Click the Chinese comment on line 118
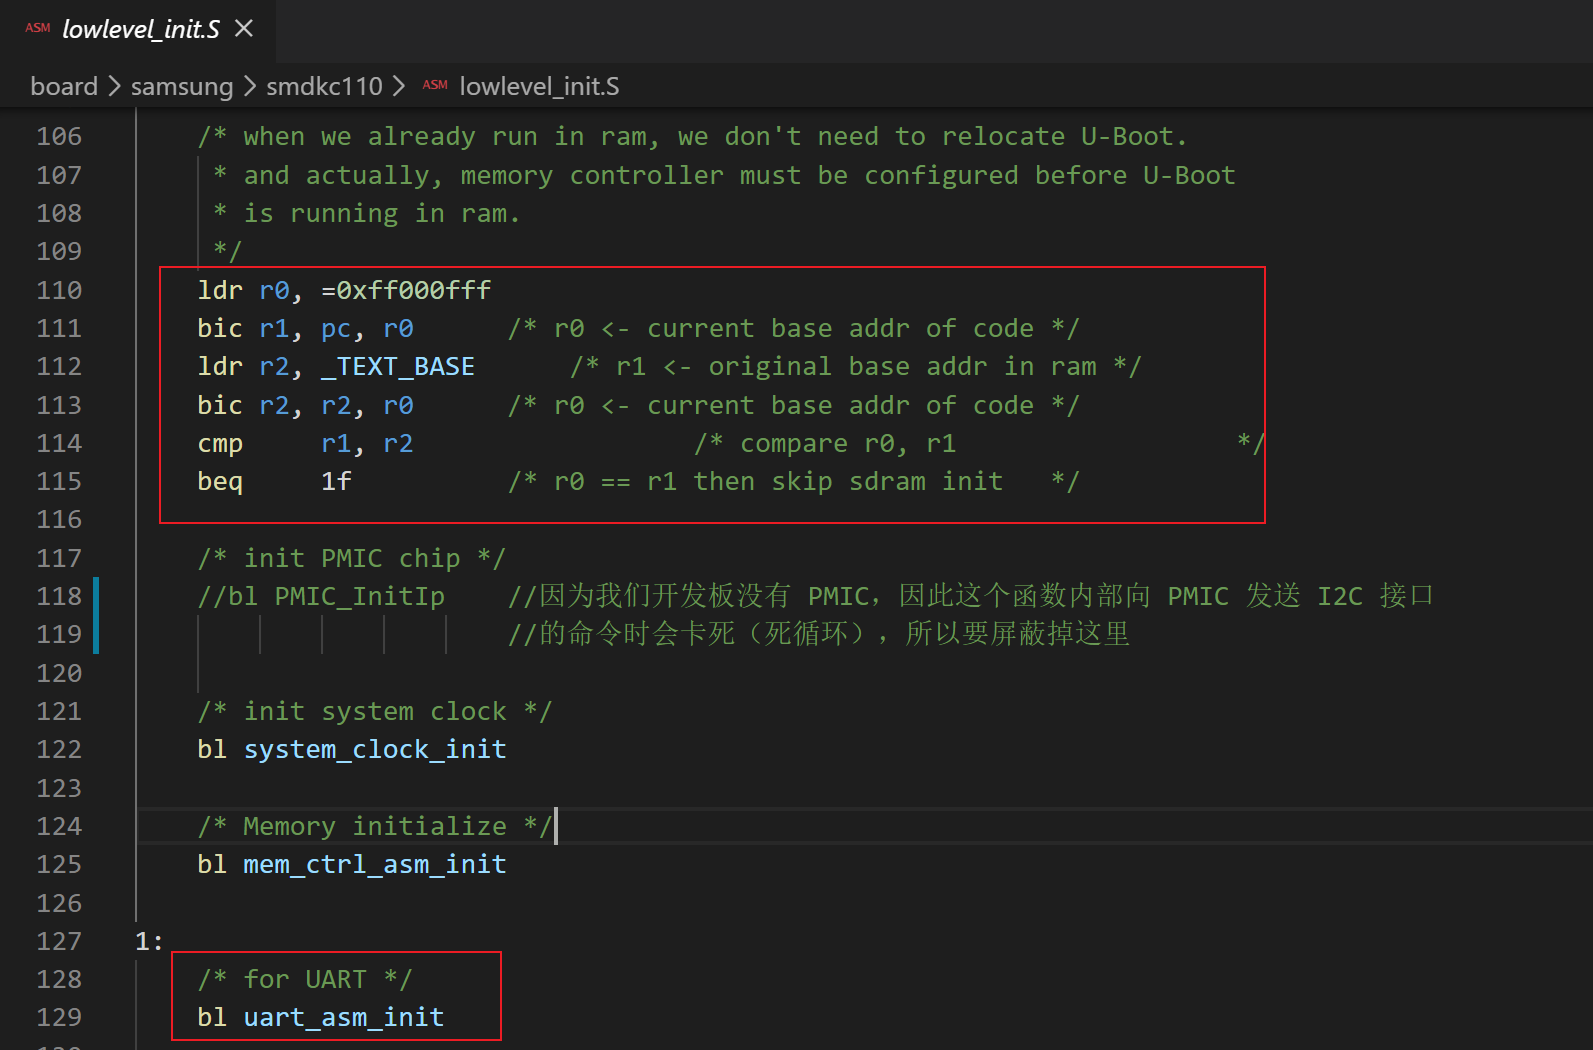The width and height of the screenshot is (1593, 1050). (971, 597)
